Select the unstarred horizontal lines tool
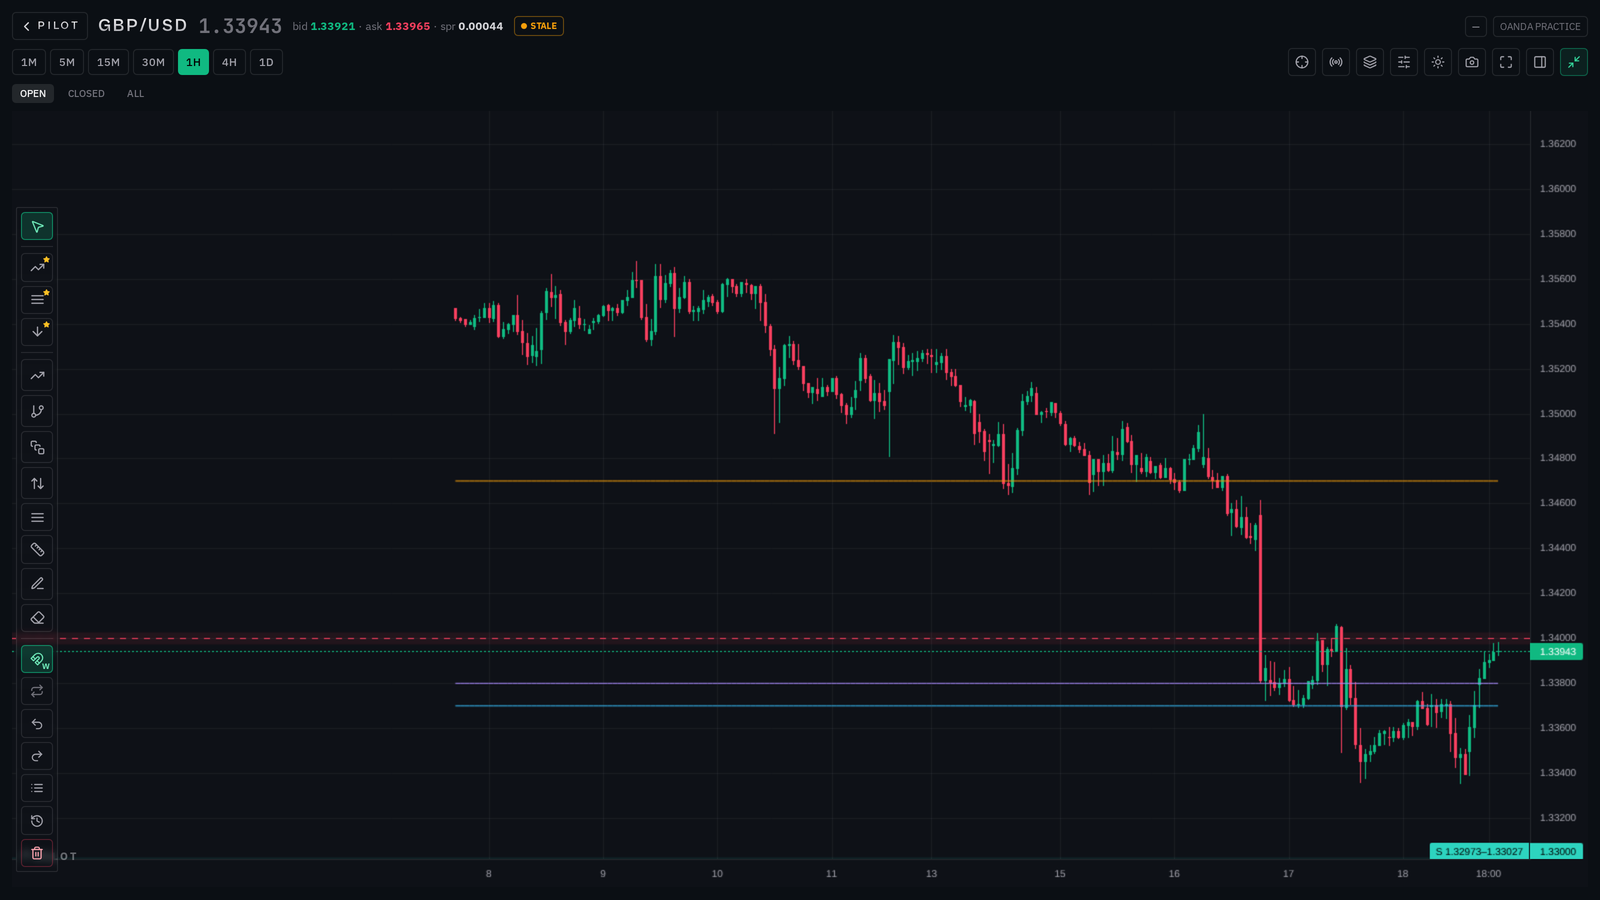Image resolution: width=1600 pixels, height=900 pixels. 37,517
